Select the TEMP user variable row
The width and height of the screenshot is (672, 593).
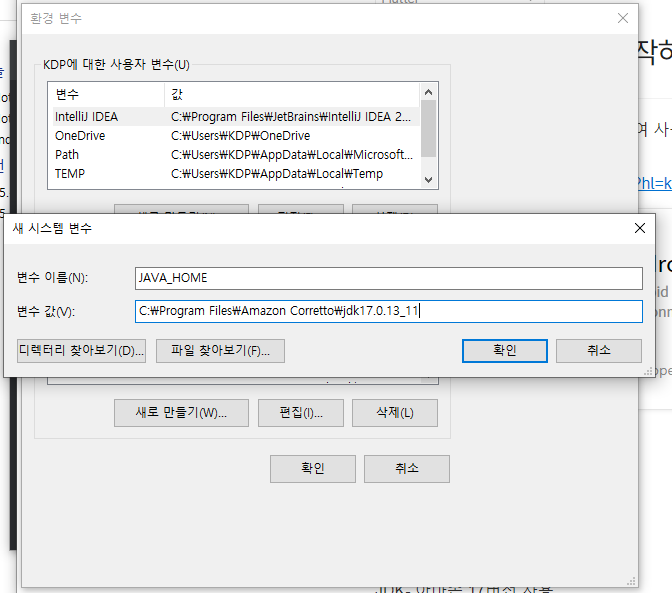pos(236,174)
